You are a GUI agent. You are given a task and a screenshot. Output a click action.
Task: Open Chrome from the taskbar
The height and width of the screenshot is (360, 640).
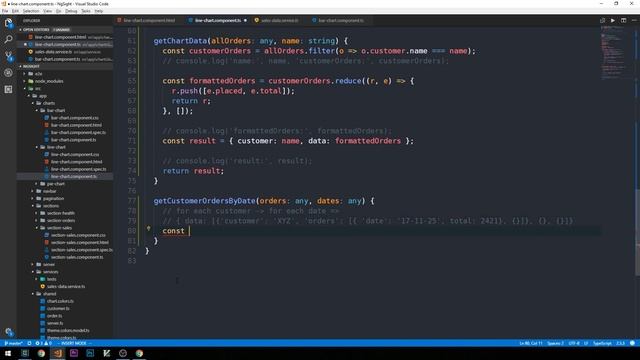pyautogui.click(x=41, y=353)
